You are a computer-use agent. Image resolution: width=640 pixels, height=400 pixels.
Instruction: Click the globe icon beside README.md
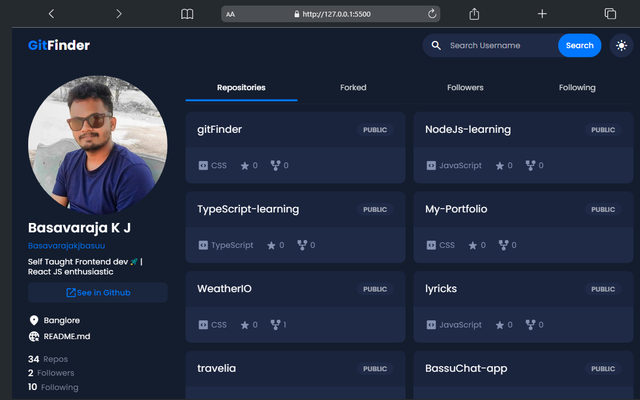(34, 336)
